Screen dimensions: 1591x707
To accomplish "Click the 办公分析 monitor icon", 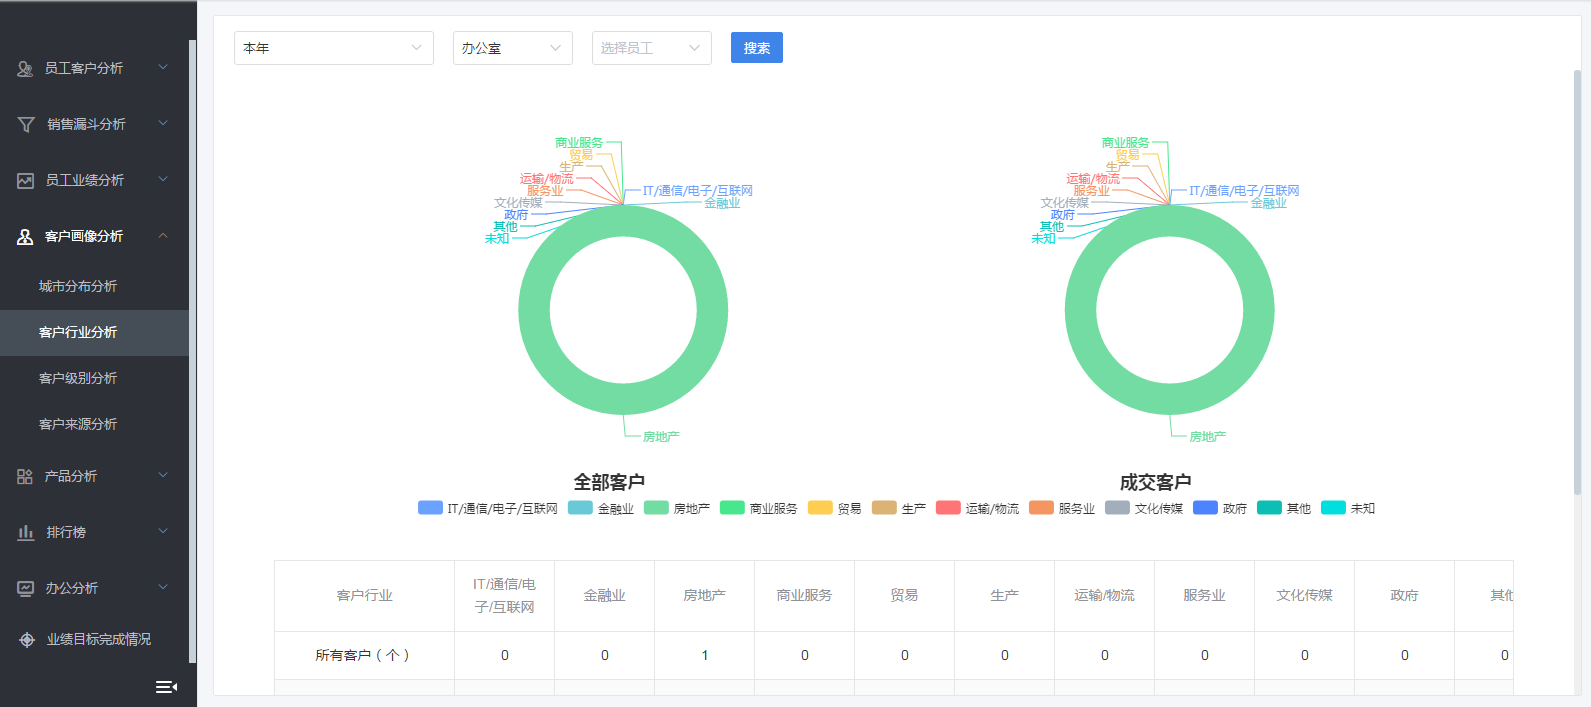I will (x=25, y=589).
